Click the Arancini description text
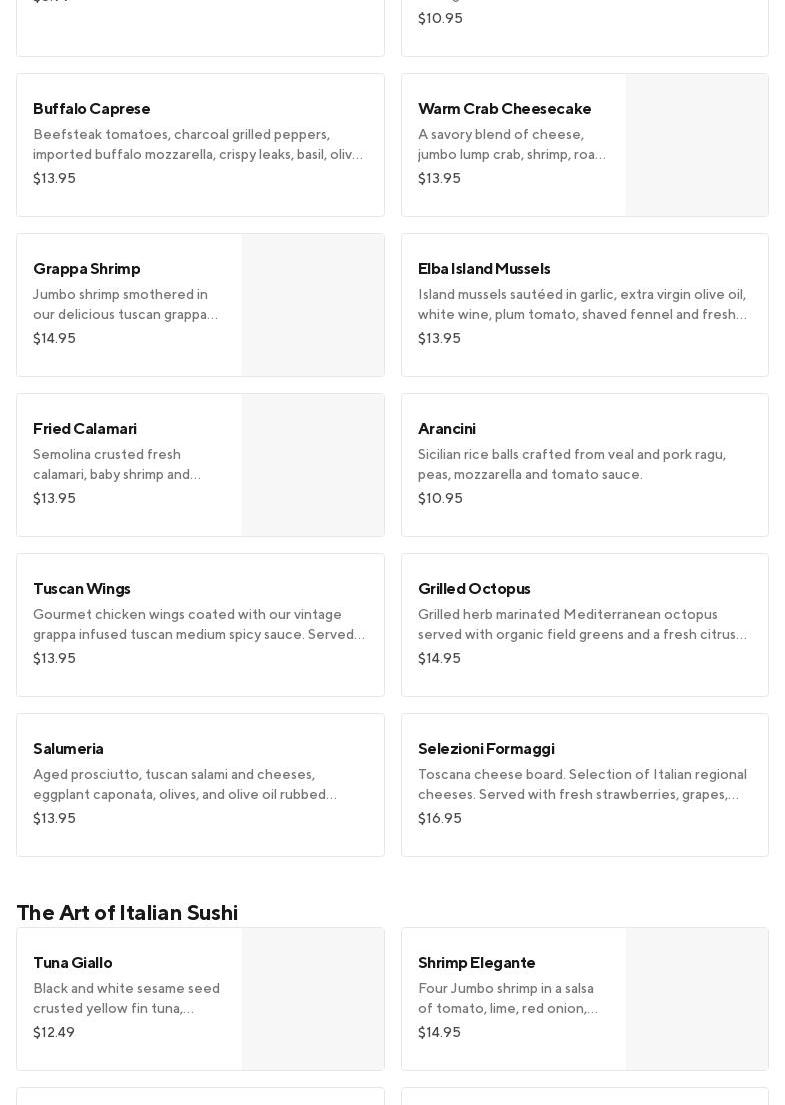 (x=572, y=464)
